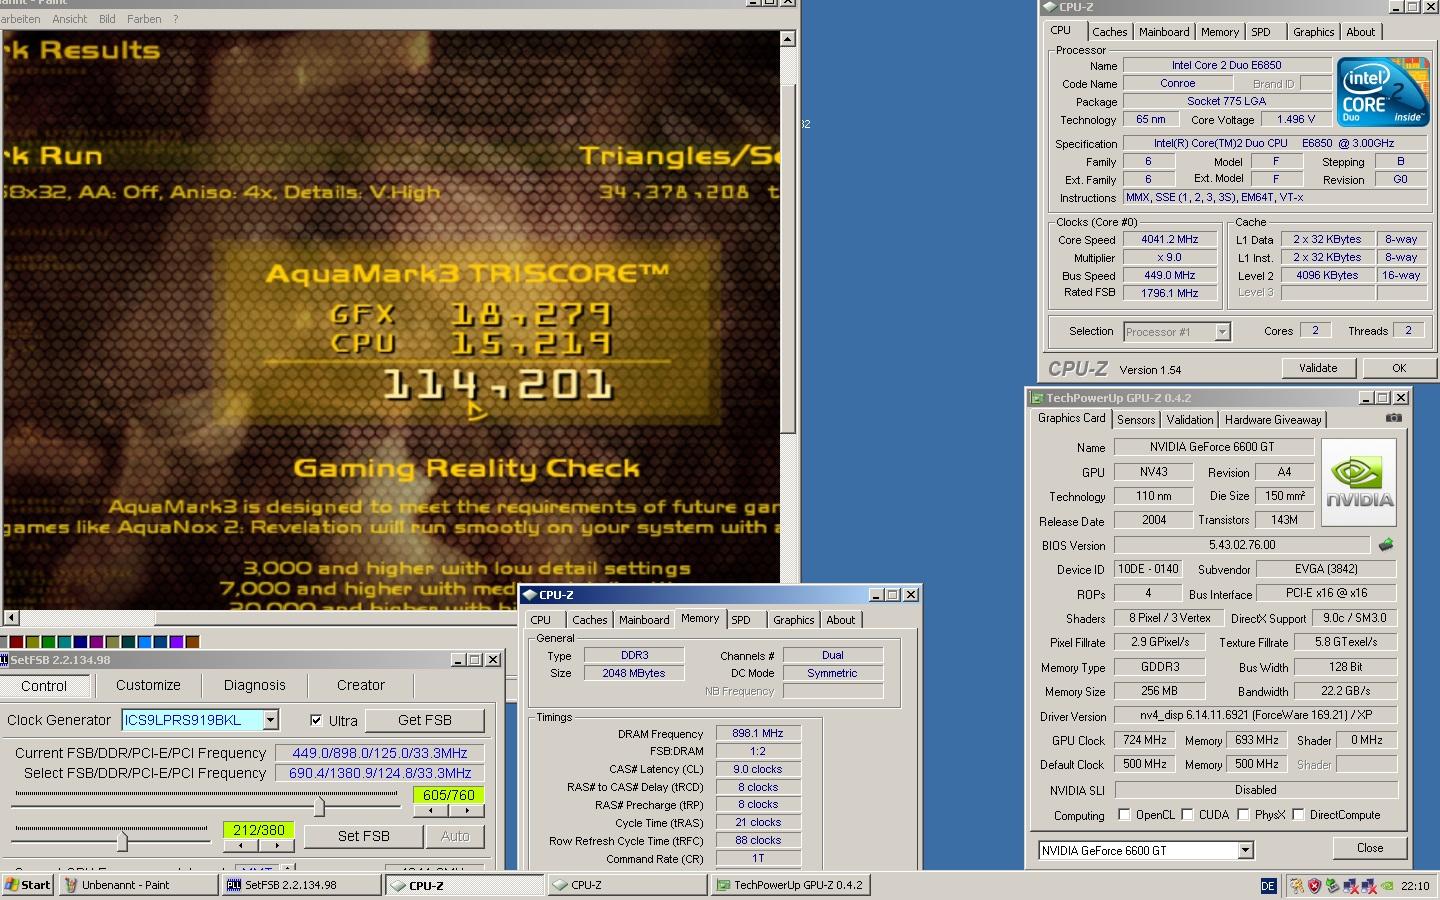Viewport: 1440px width, 900px height.
Task: Pick the brown color in Paint palette
Action: [x=192, y=642]
